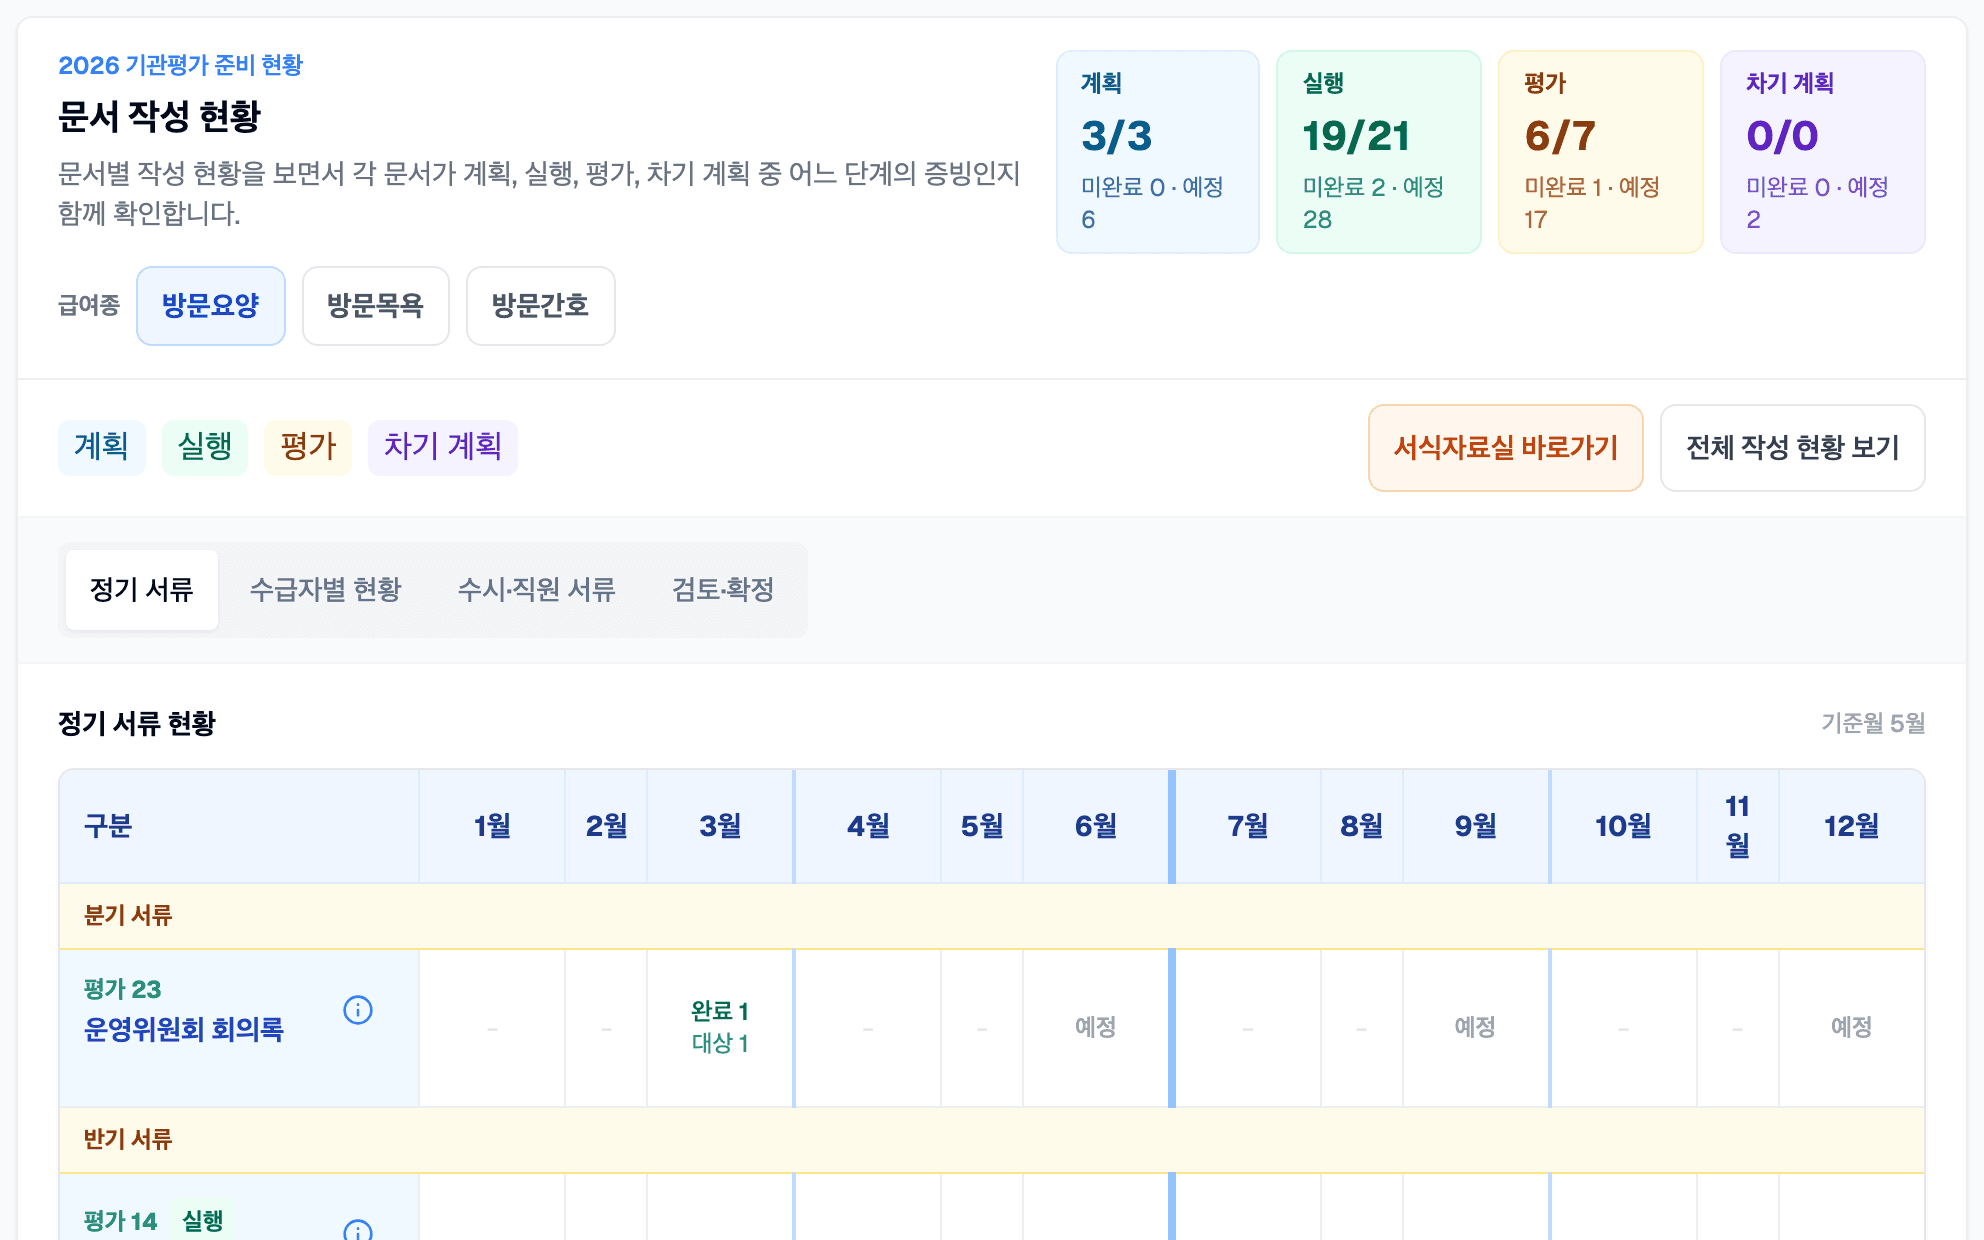The image size is (1984, 1240).
Task: Switch to 수시·직원 서류 tab
Action: (537, 590)
